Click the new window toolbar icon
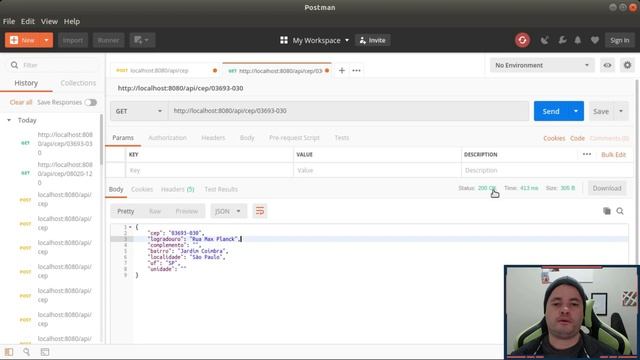The height and width of the screenshot is (360, 640). click(x=142, y=40)
